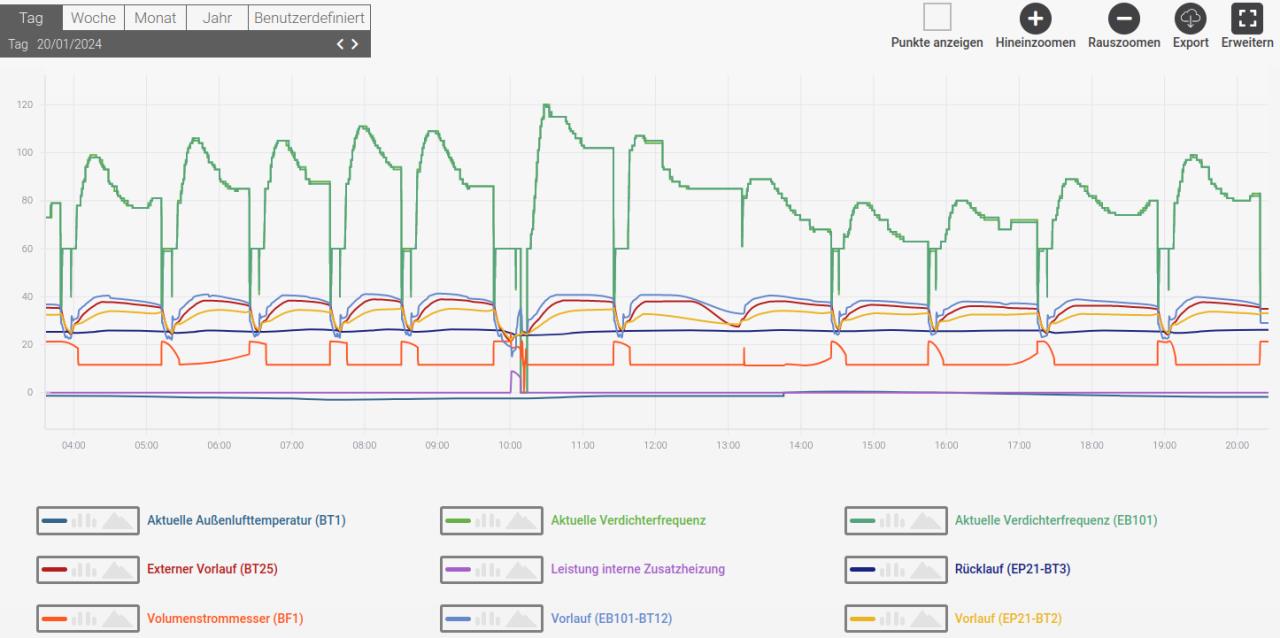Select bar chart style for Vorlauf (EP21-BT2)

[893, 618]
